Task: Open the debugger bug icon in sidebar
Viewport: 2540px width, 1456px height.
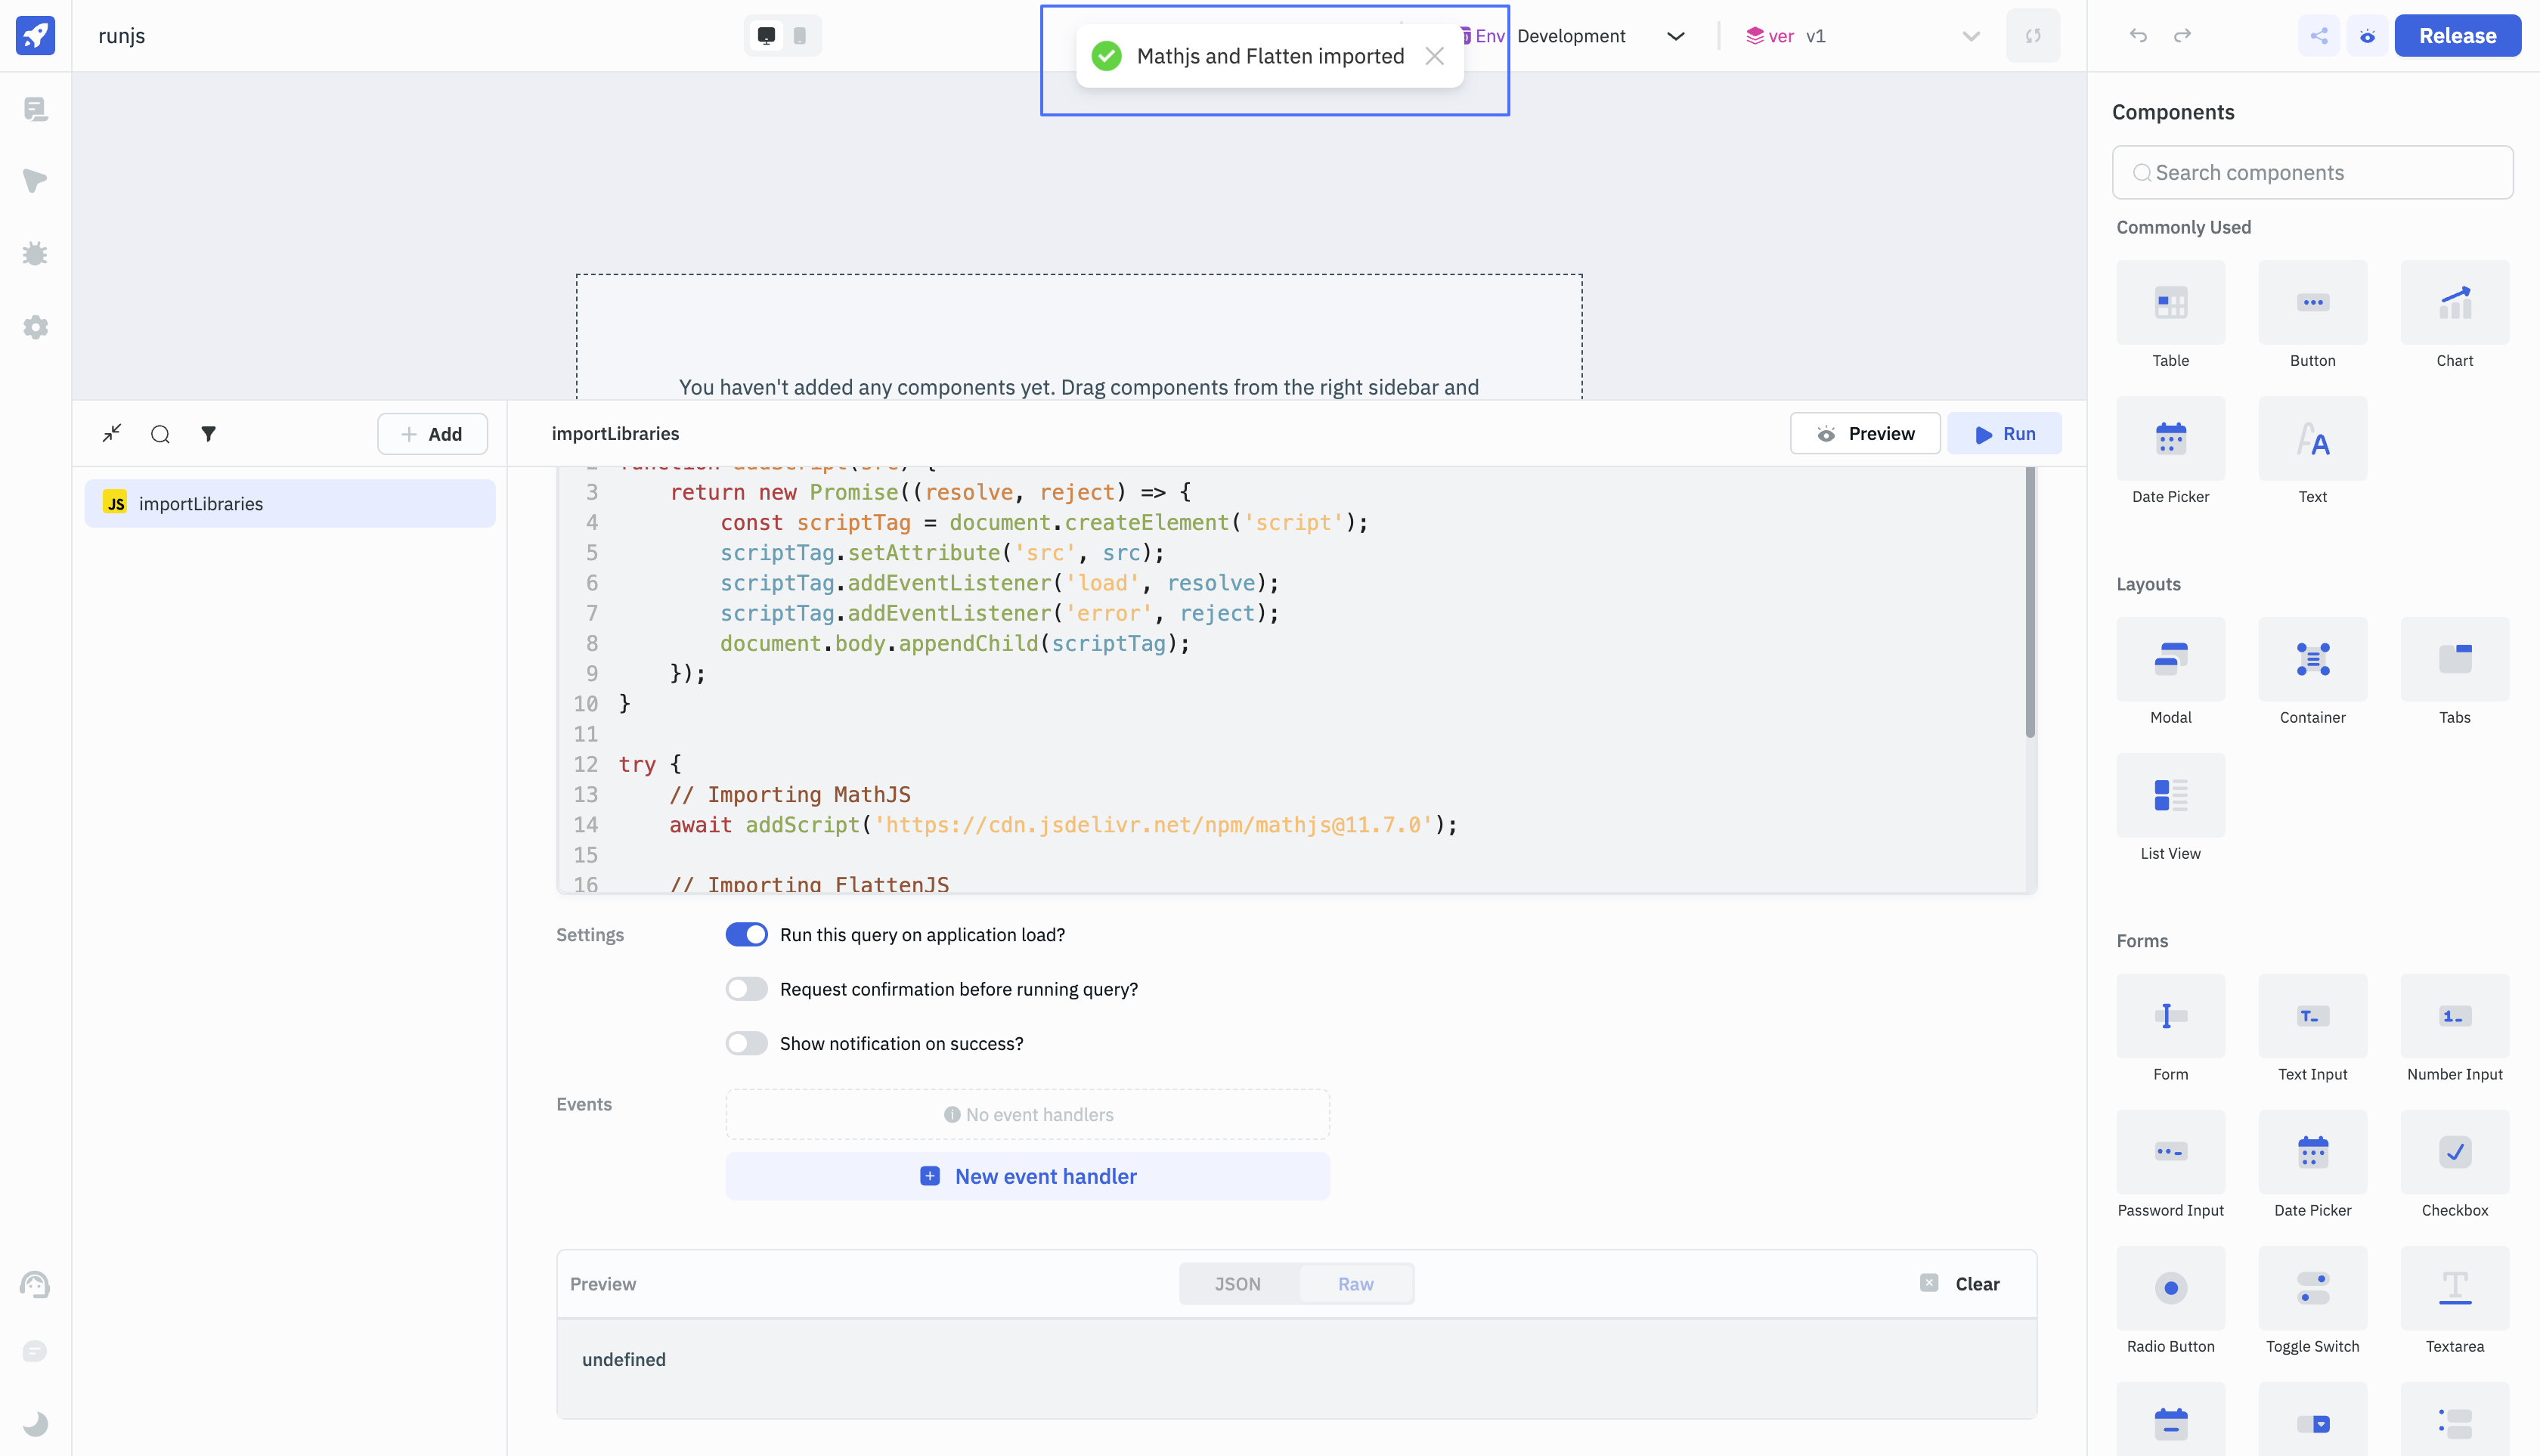Action: click(35, 254)
